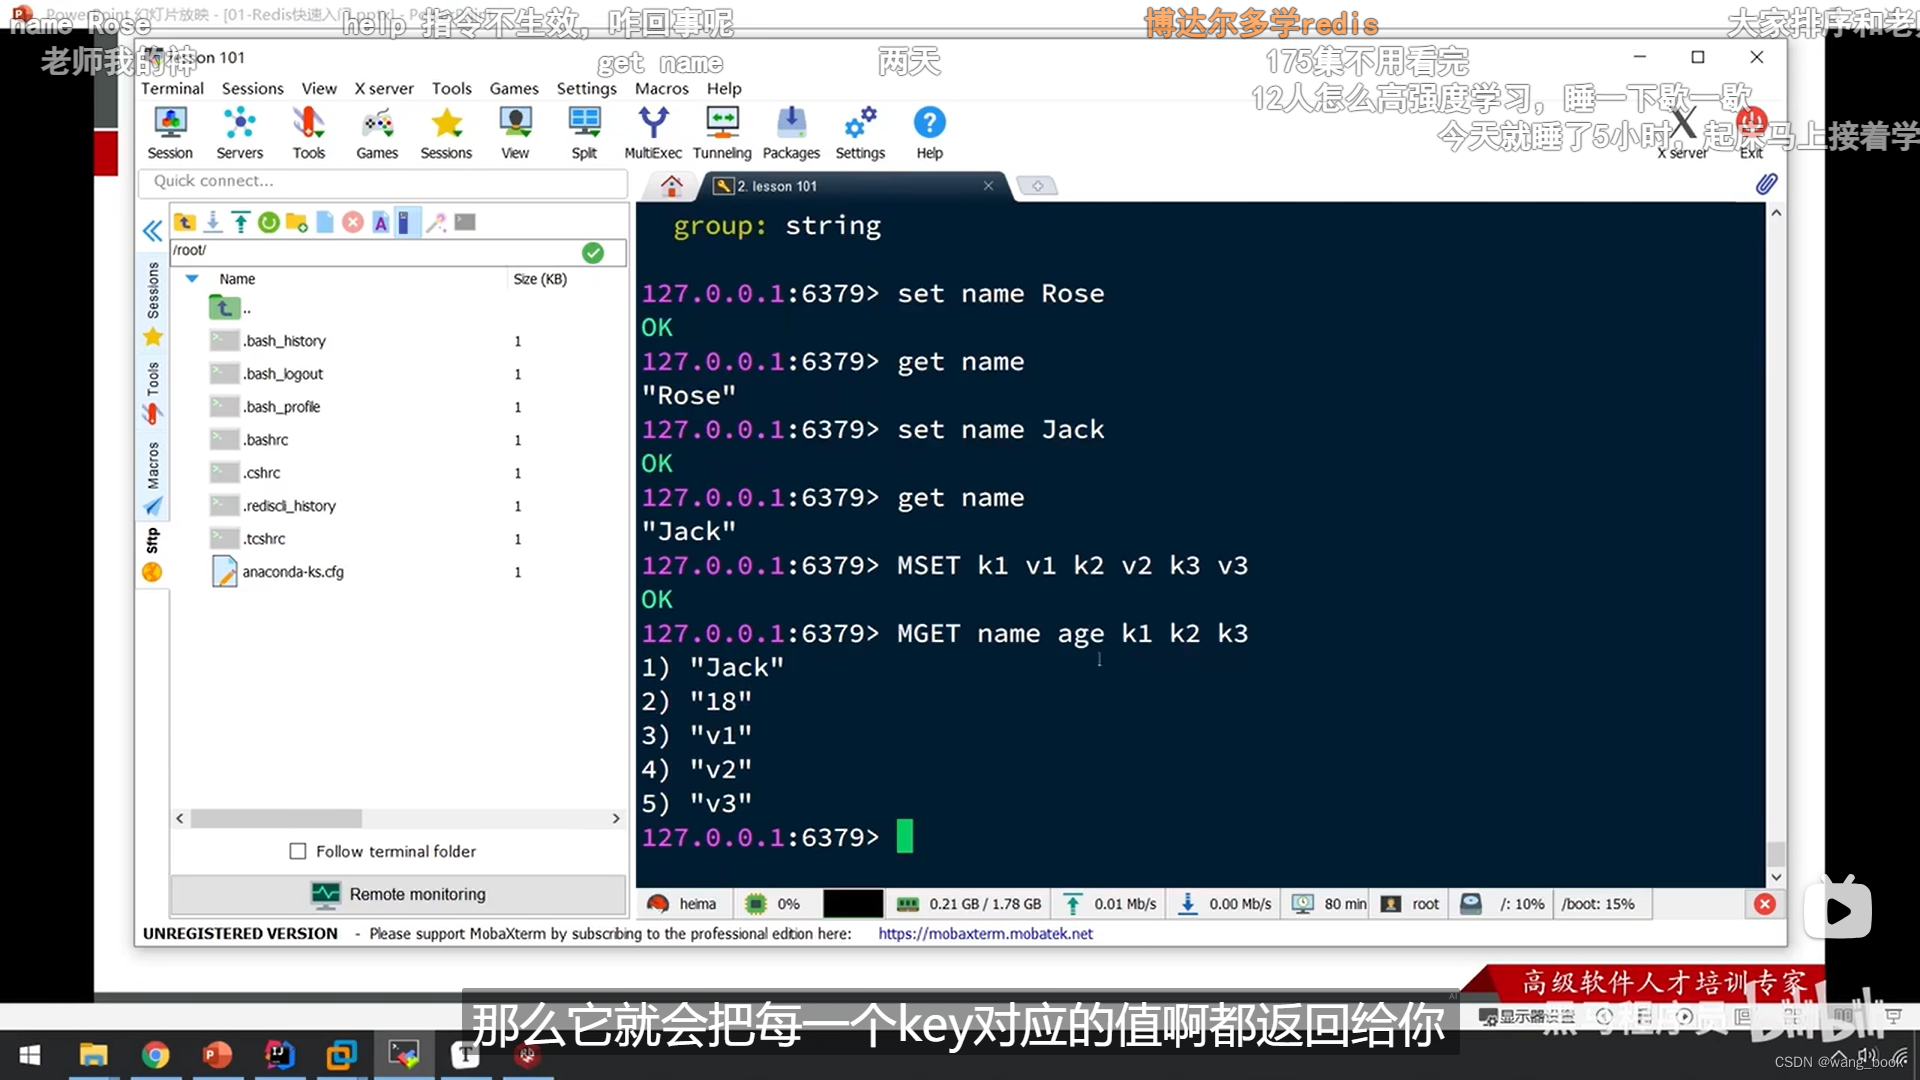Confirm path with green checkmark
Viewport: 1920px width, 1080px height.
point(593,252)
